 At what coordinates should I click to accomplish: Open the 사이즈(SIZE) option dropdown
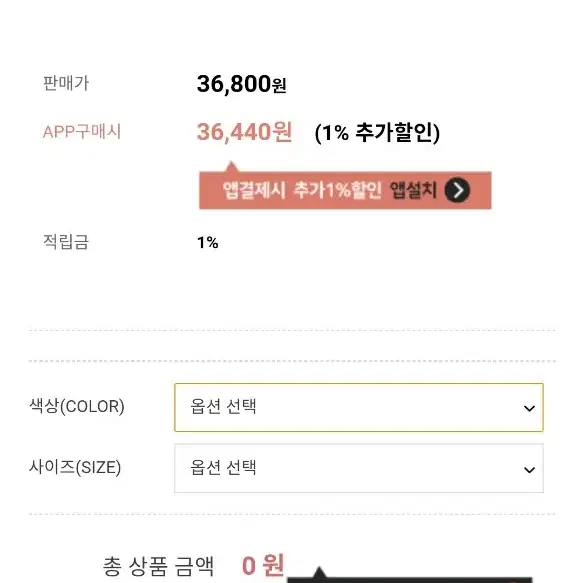coord(359,468)
